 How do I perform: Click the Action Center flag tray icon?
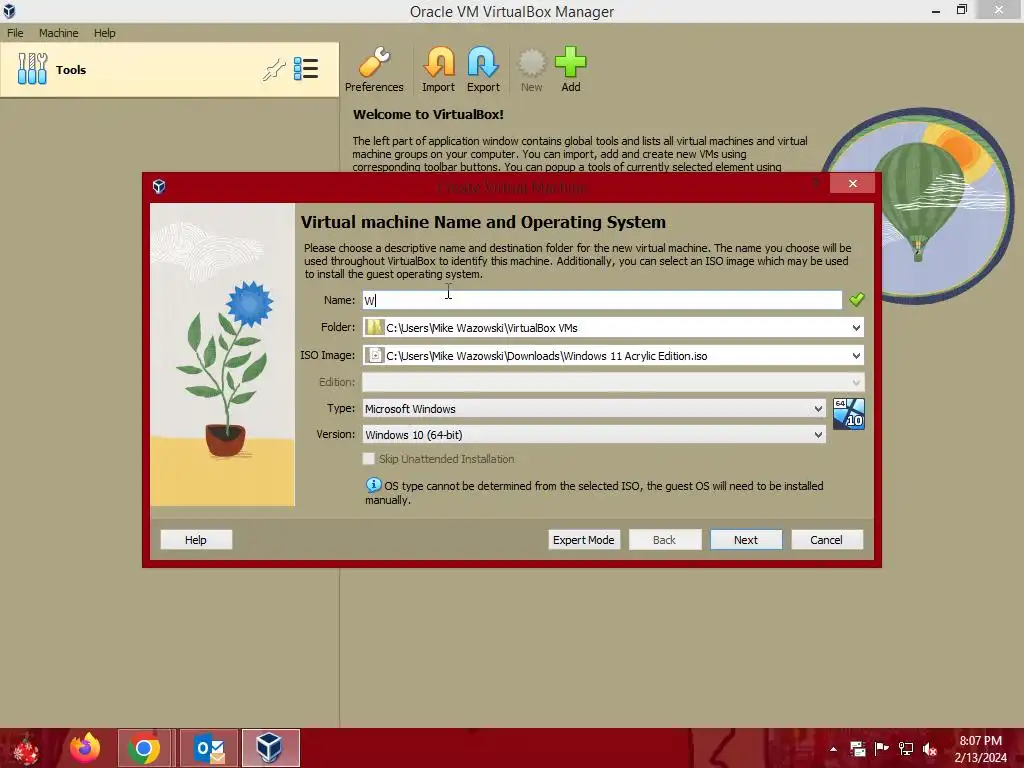[882, 748]
